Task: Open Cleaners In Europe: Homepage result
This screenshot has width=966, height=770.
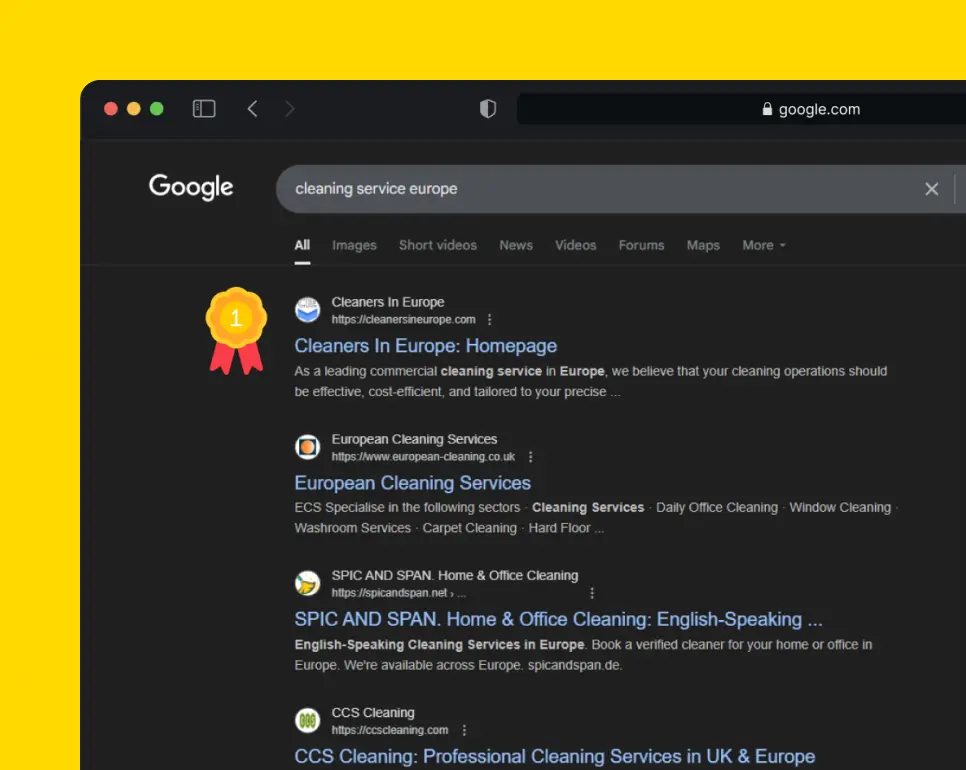Action: tap(425, 346)
